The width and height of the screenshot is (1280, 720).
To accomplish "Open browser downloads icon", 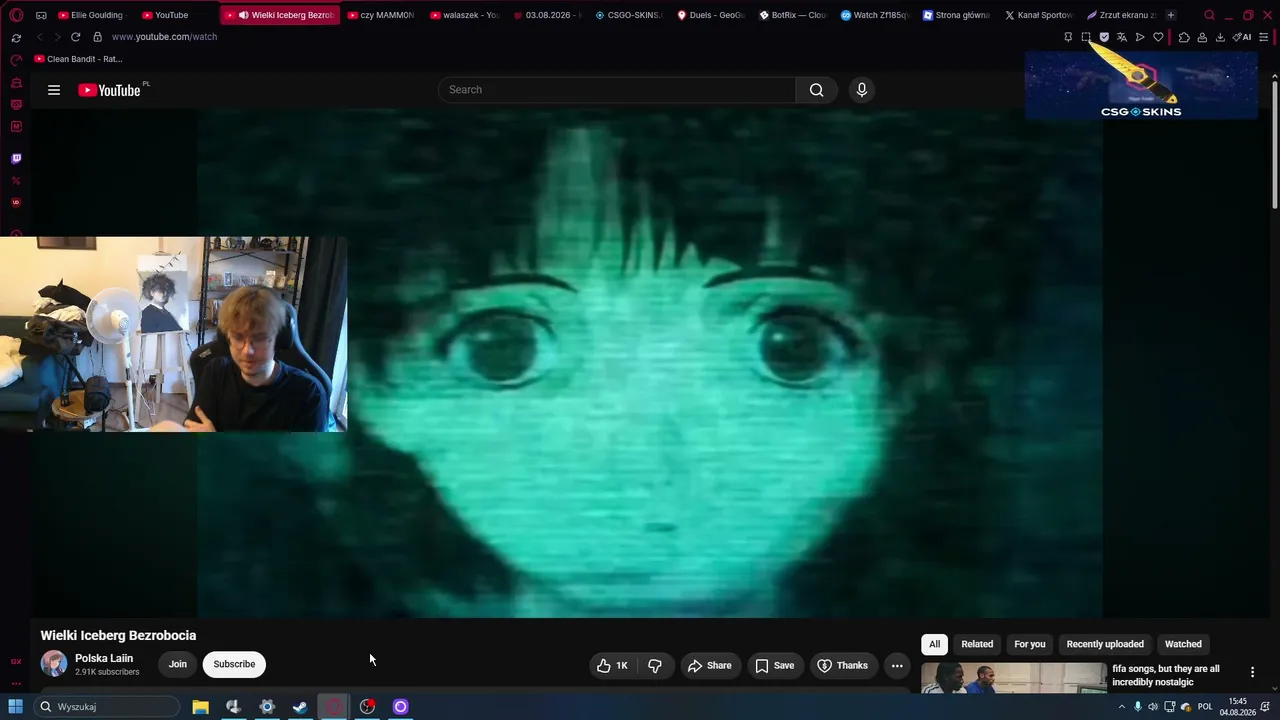I will (1220, 37).
